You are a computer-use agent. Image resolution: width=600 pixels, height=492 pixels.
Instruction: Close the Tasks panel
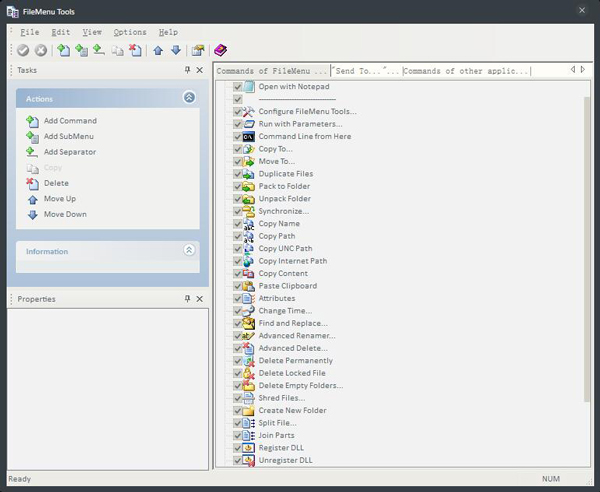pyautogui.click(x=200, y=70)
